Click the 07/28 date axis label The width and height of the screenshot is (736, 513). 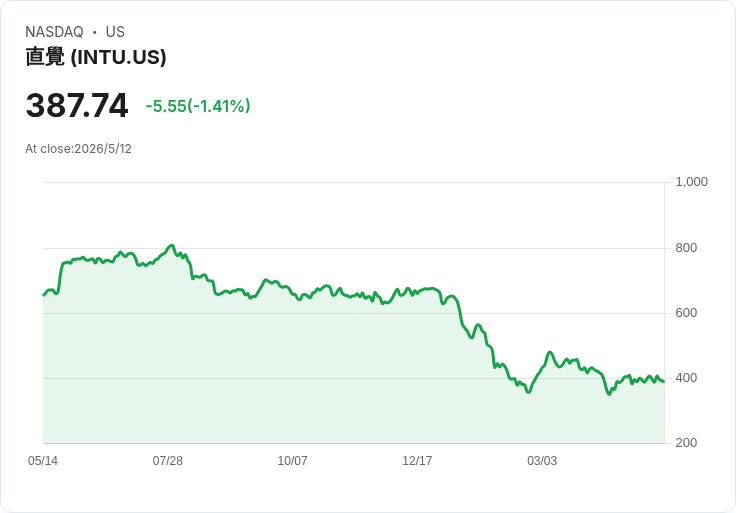[x=168, y=460]
